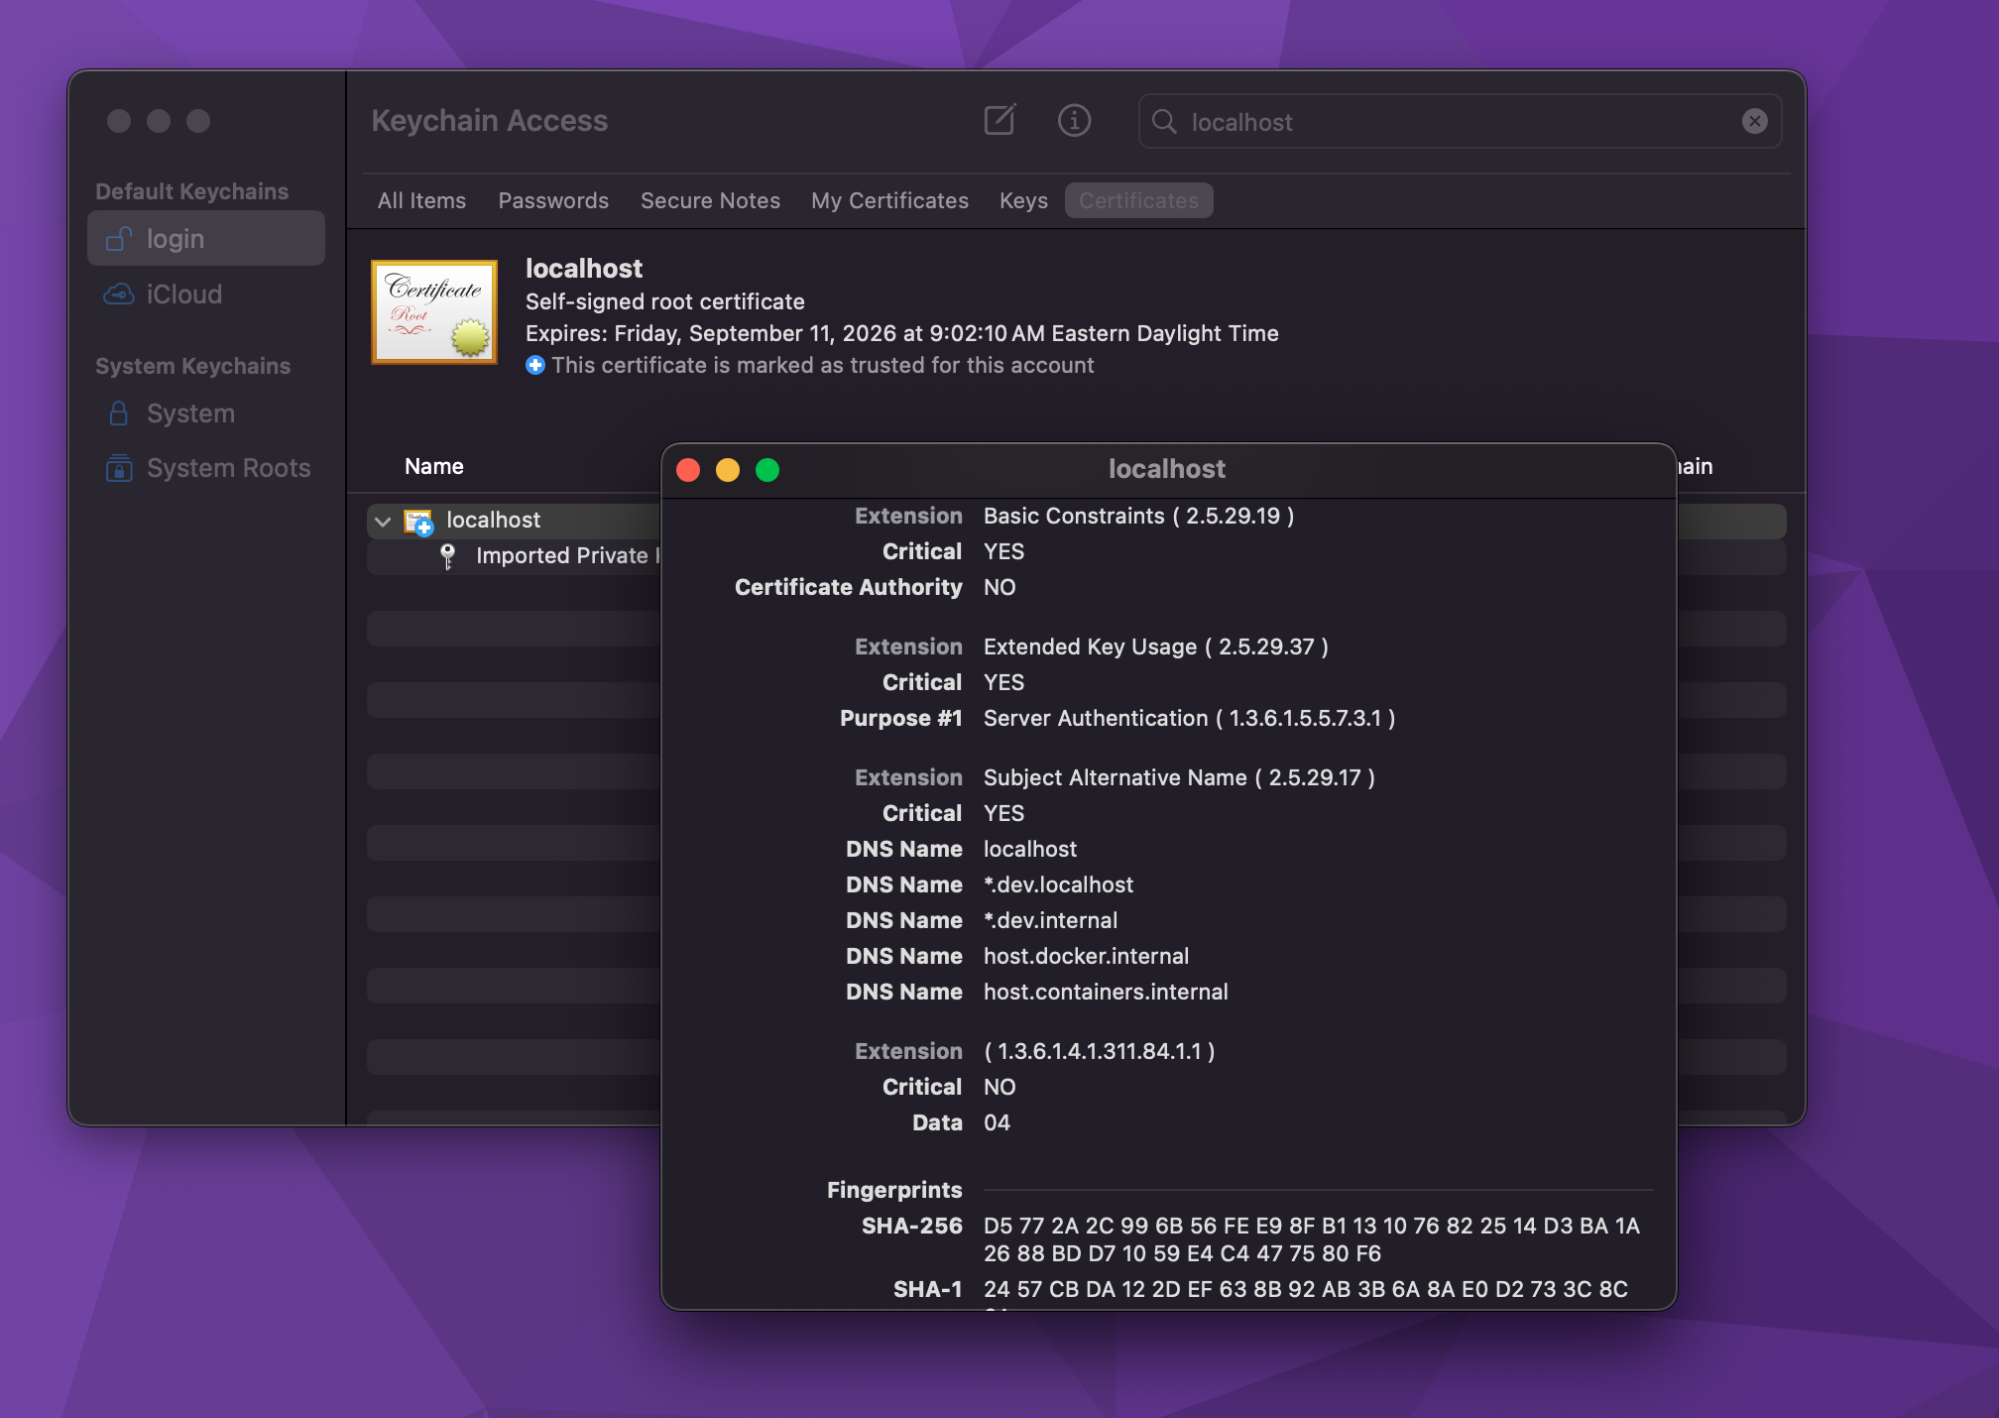Viewport: 1999px width, 1418px height.
Task: Click Extended Key Usage ( 2.5.29.37 )
Action: pyautogui.click(x=1155, y=647)
